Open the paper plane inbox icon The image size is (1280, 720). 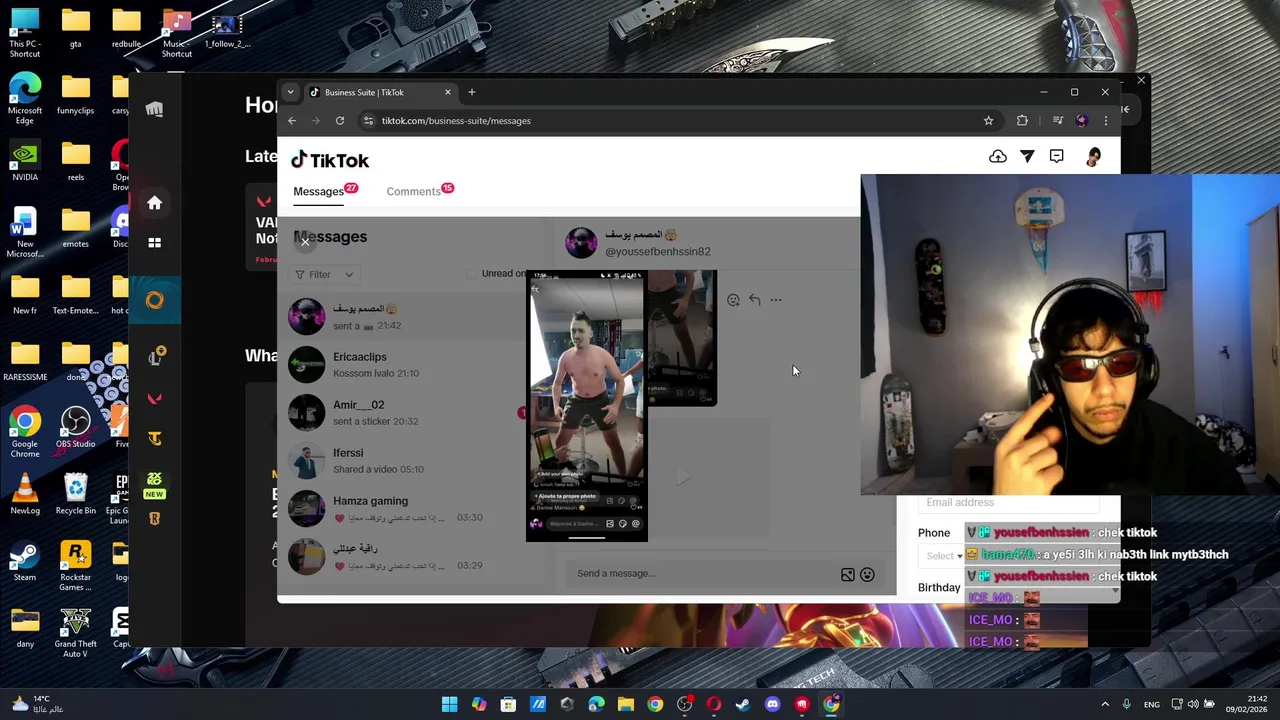pos(1027,156)
